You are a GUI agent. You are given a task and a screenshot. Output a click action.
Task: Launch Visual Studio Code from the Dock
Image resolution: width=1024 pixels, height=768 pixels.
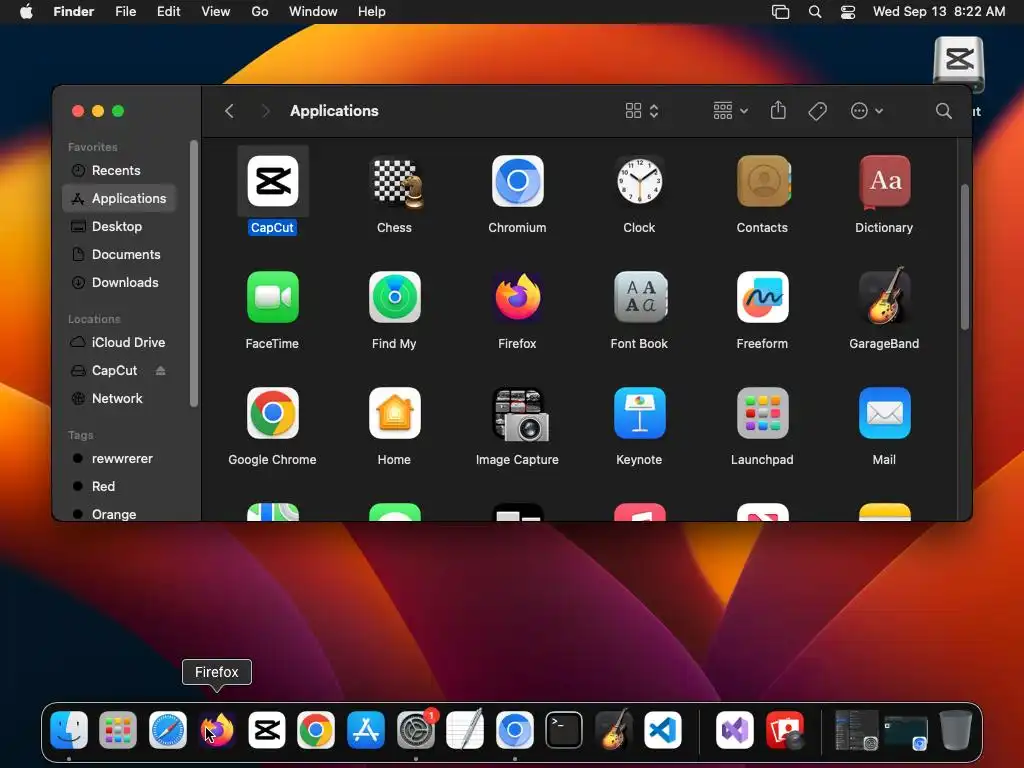(663, 729)
